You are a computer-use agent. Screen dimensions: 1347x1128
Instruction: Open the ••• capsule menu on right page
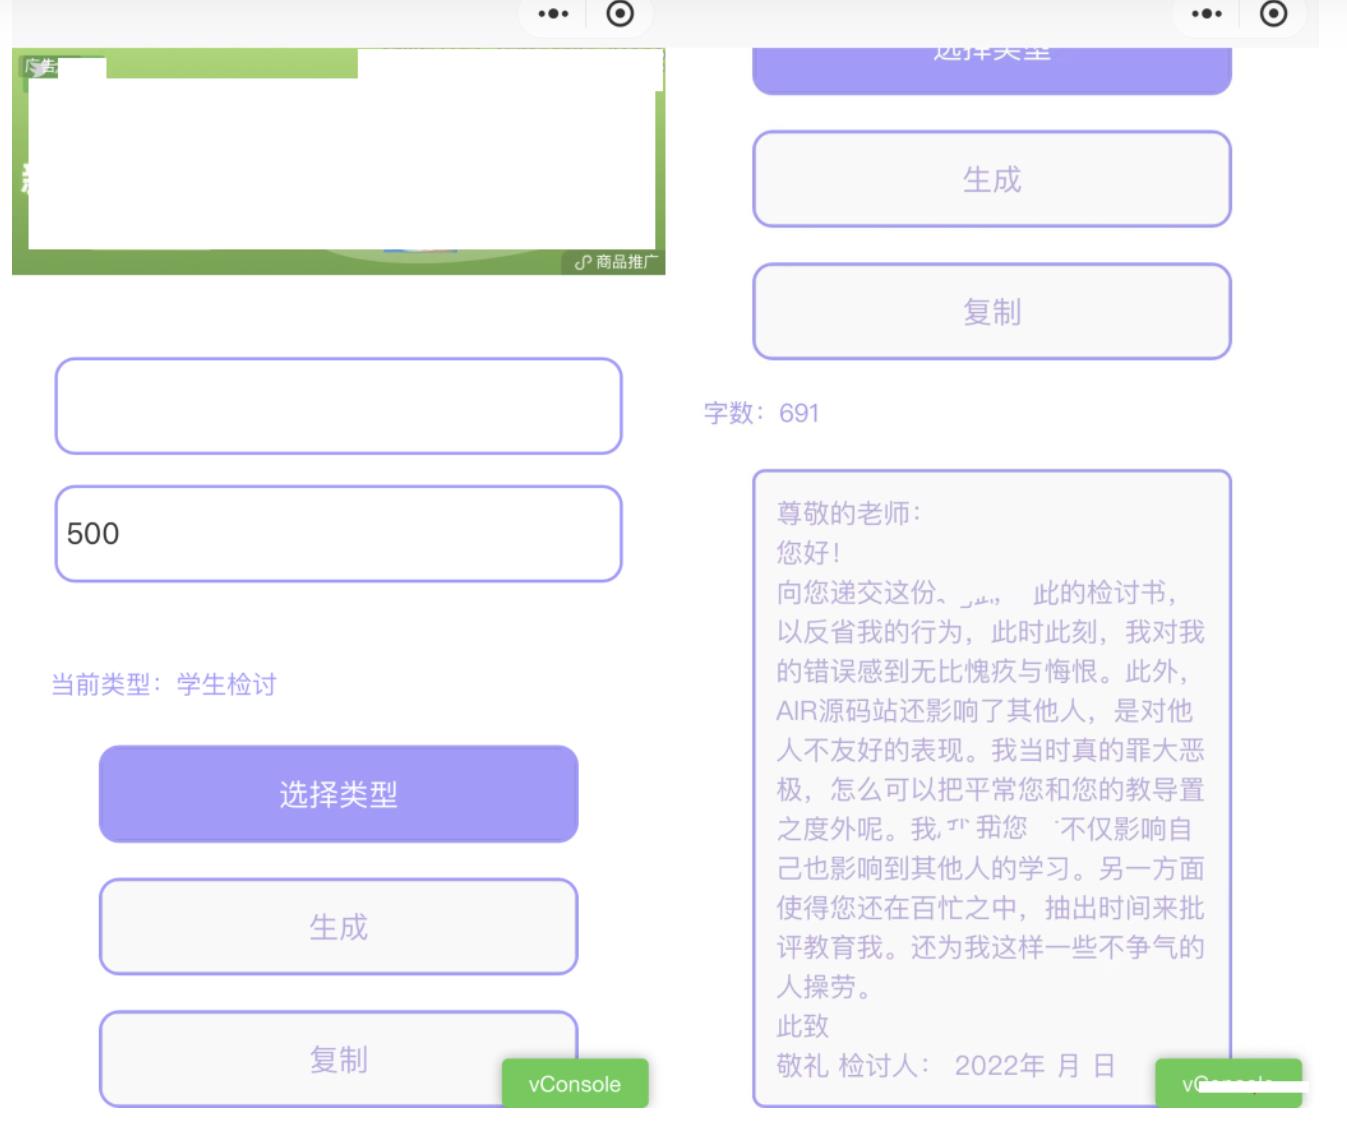click(1208, 15)
